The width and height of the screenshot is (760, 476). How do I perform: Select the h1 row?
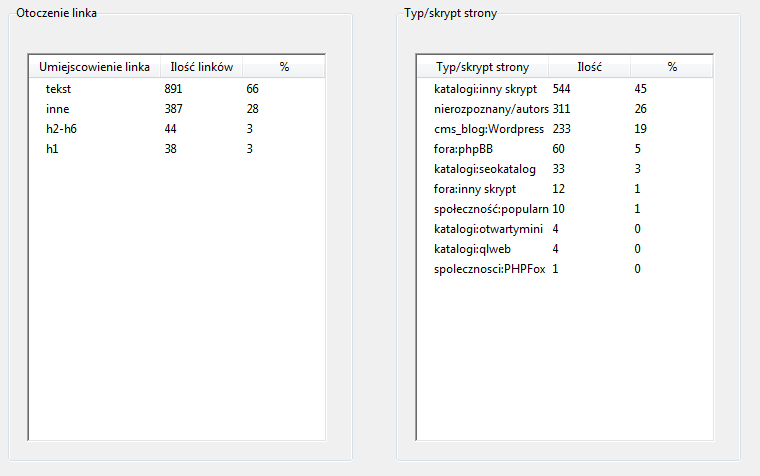pos(53,149)
